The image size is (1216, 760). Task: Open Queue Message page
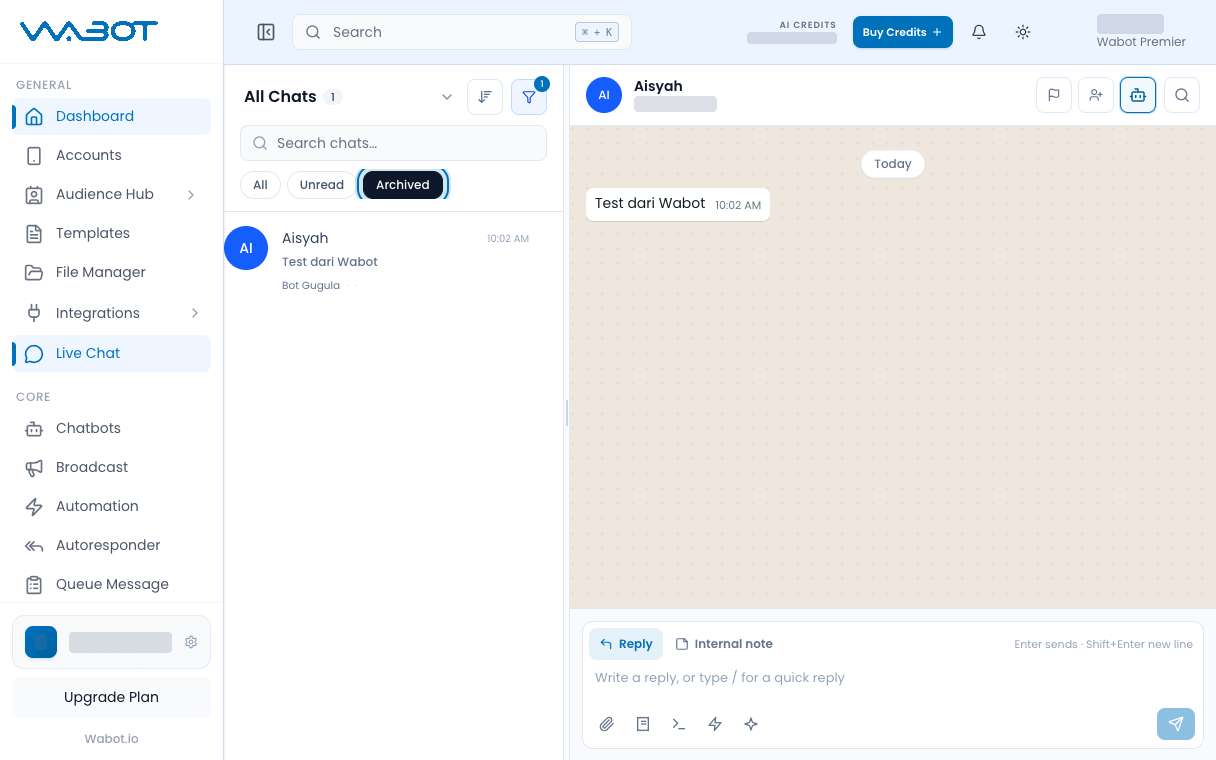pos(112,584)
